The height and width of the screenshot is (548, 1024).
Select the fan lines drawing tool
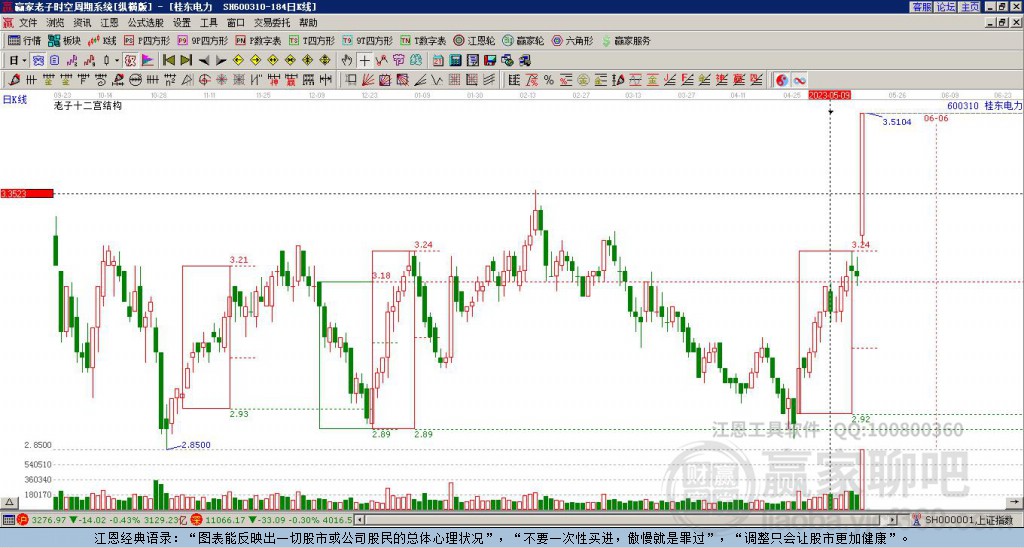[369, 80]
